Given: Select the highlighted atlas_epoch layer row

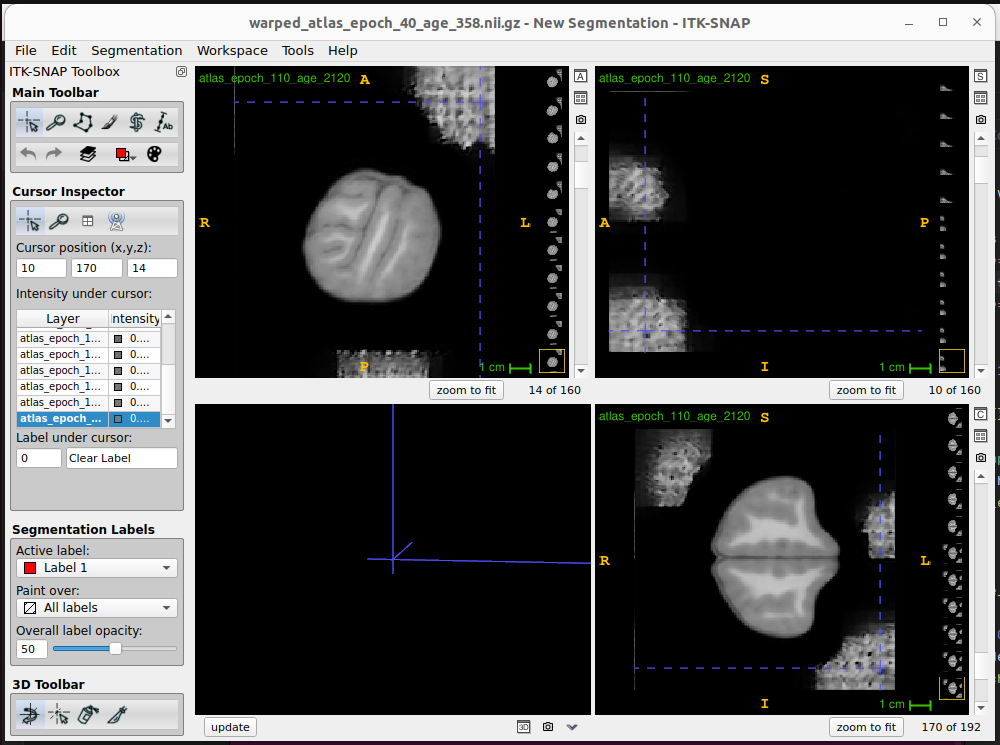Looking at the screenshot, I should click(89, 418).
